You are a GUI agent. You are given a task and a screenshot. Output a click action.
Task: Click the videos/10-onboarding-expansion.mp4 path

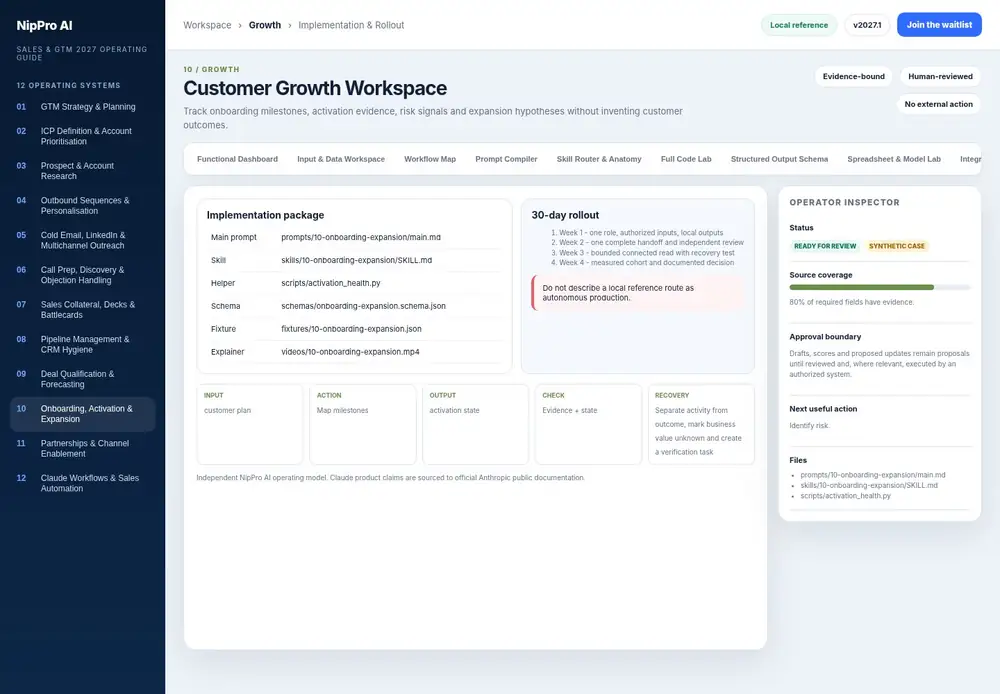tap(350, 352)
